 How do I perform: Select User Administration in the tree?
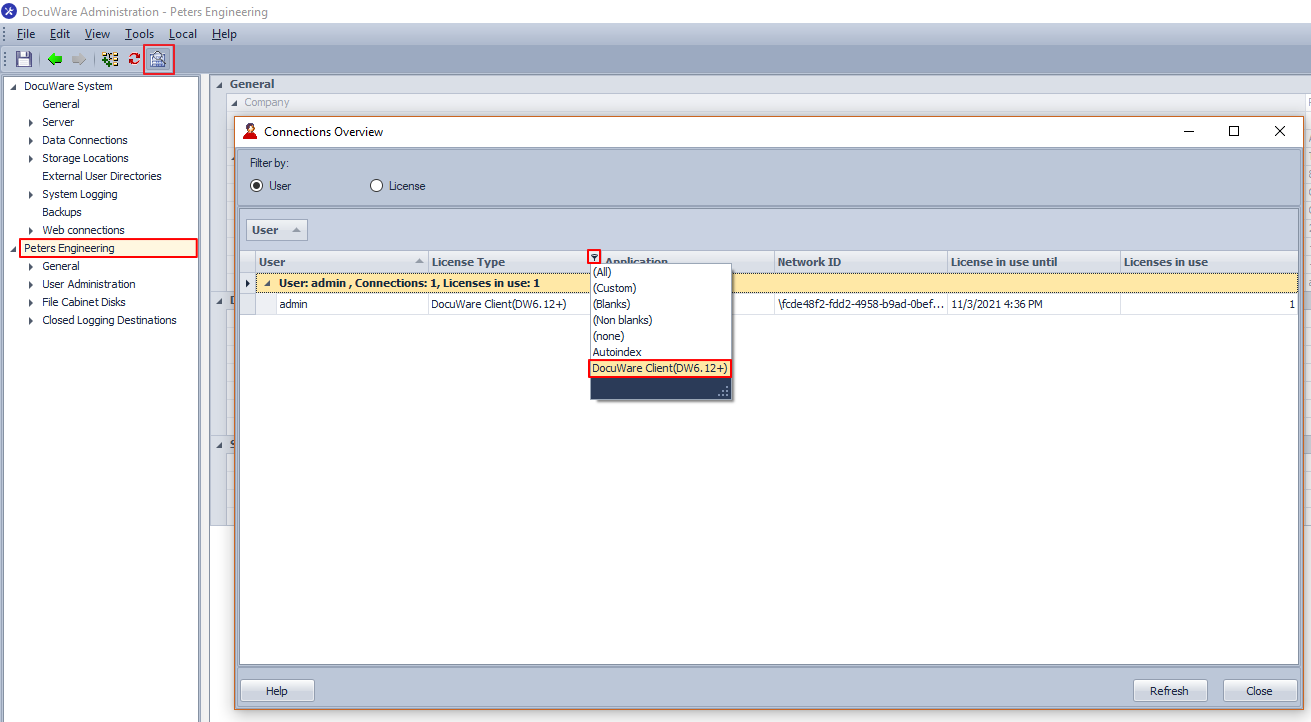pyautogui.click(x=88, y=284)
